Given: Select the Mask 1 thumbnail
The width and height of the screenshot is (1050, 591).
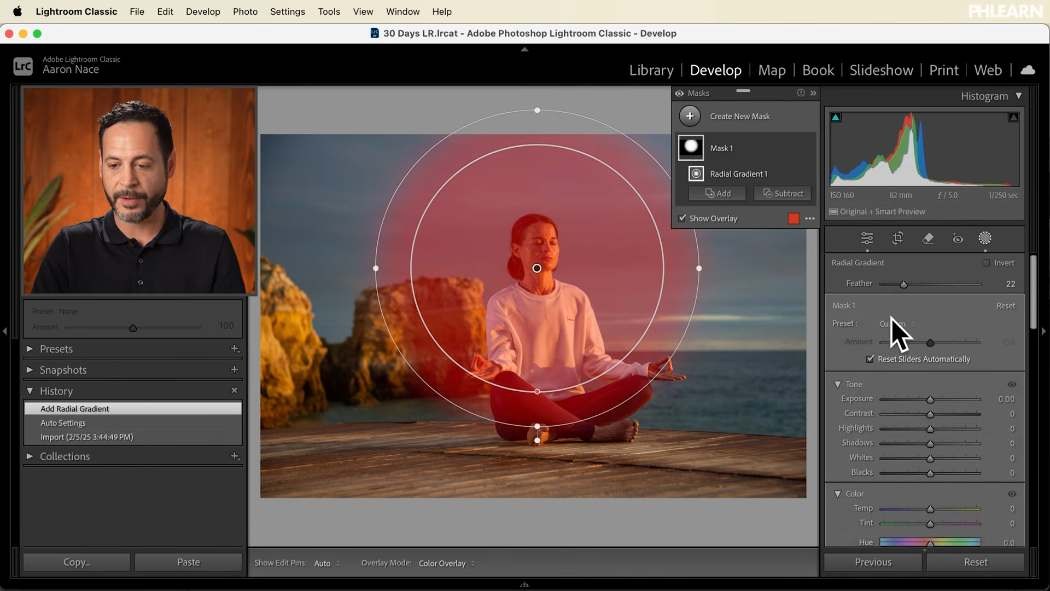Looking at the screenshot, I should point(691,147).
